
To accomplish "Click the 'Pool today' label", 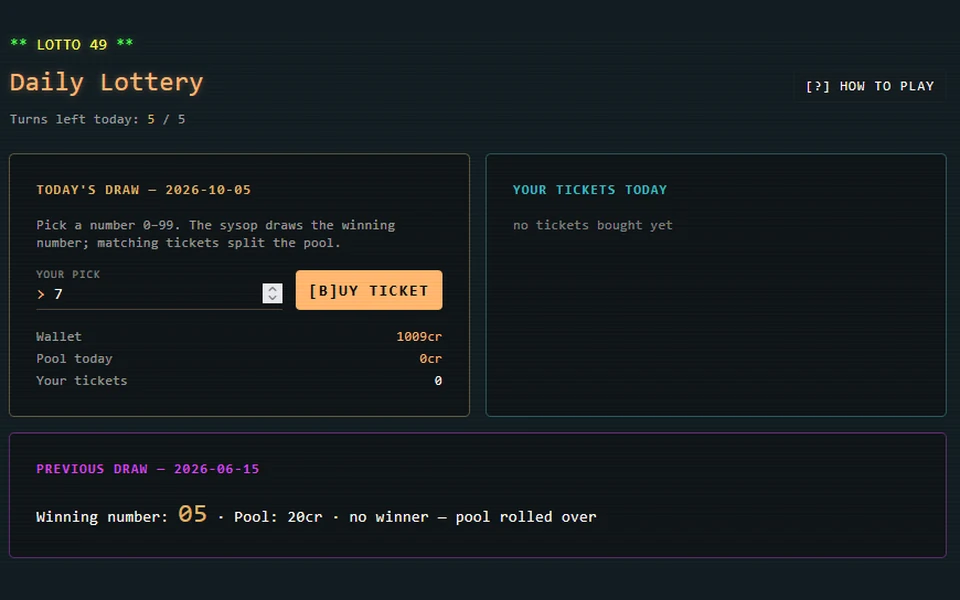I will click(74, 359).
